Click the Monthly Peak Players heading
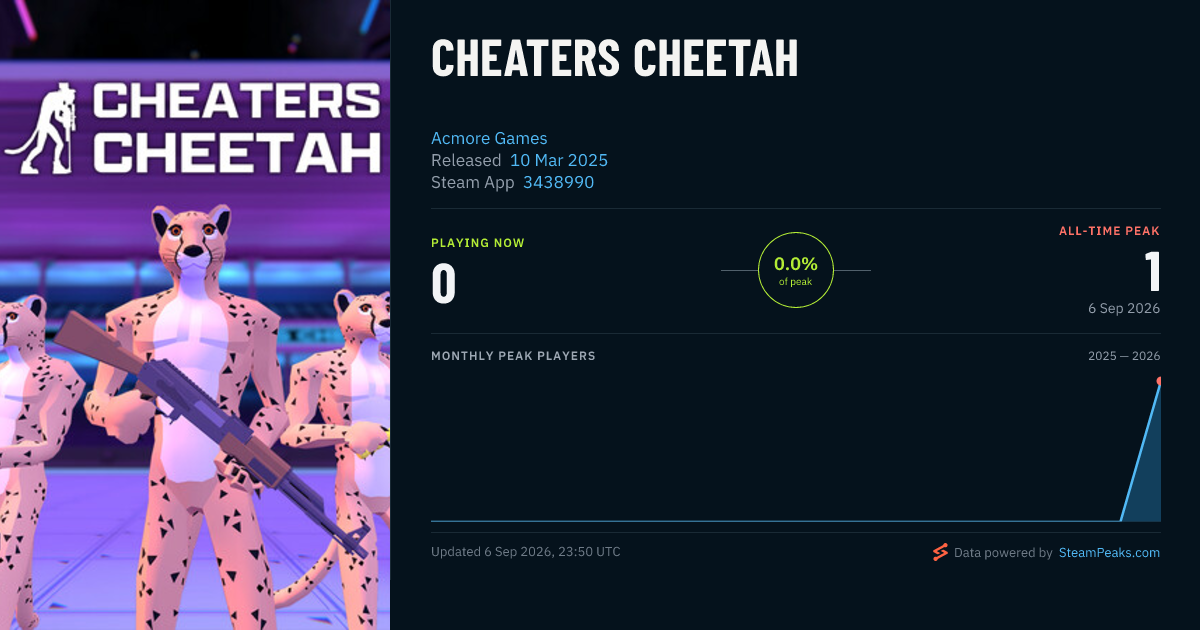This screenshot has width=1200, height=630. pyautogui.click(x=513, y=356)
